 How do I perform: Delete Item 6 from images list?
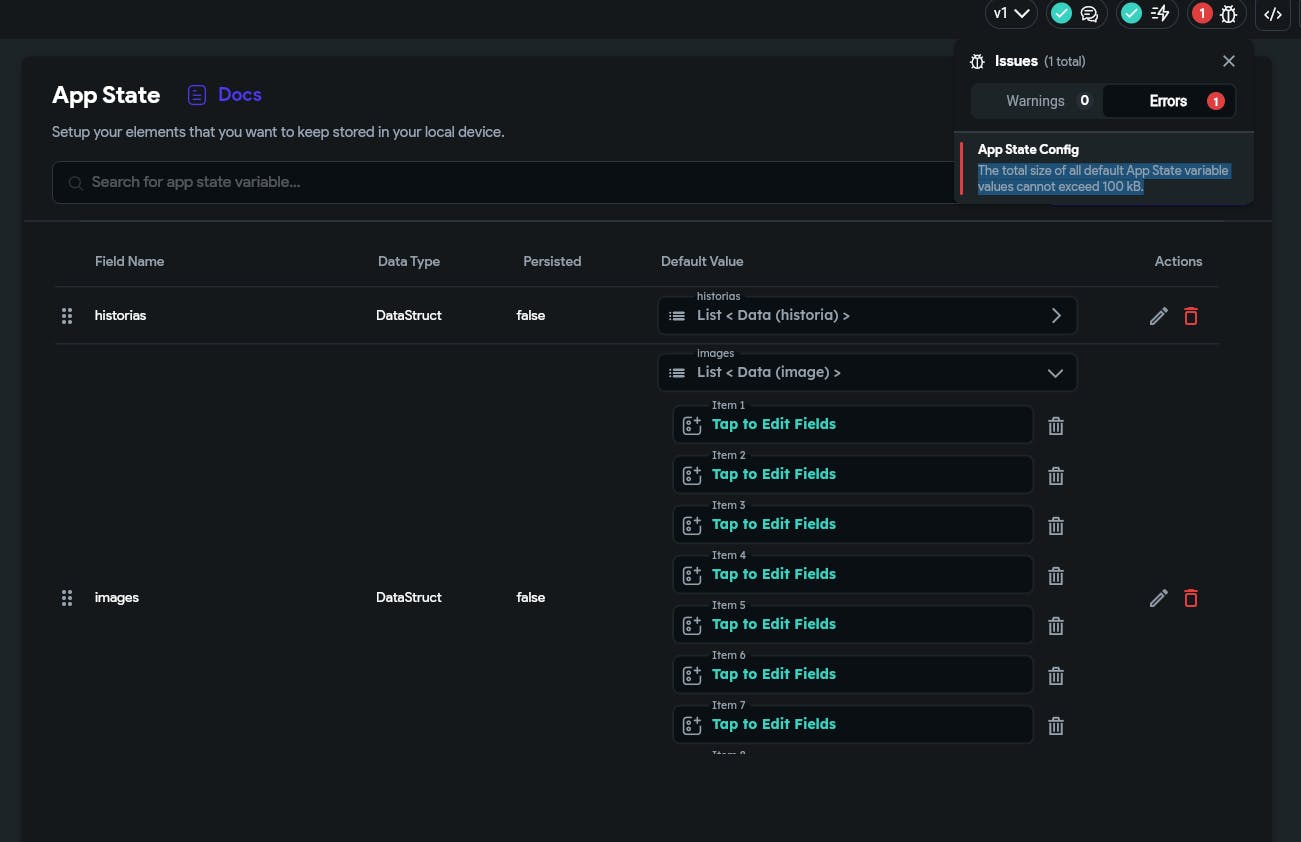pyautogui.click(x=1055, y=676)
